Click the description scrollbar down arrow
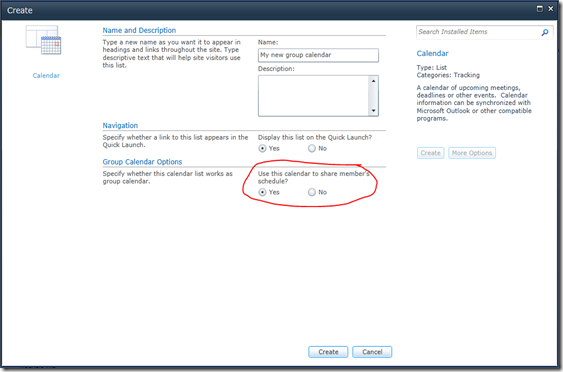 coord(373,111)
